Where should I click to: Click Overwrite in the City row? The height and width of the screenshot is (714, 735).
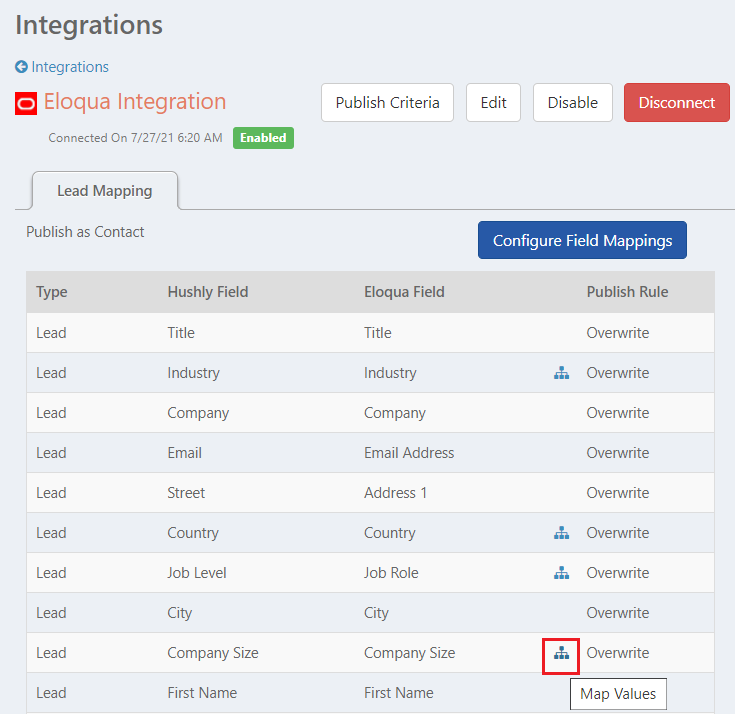point(618,613)
